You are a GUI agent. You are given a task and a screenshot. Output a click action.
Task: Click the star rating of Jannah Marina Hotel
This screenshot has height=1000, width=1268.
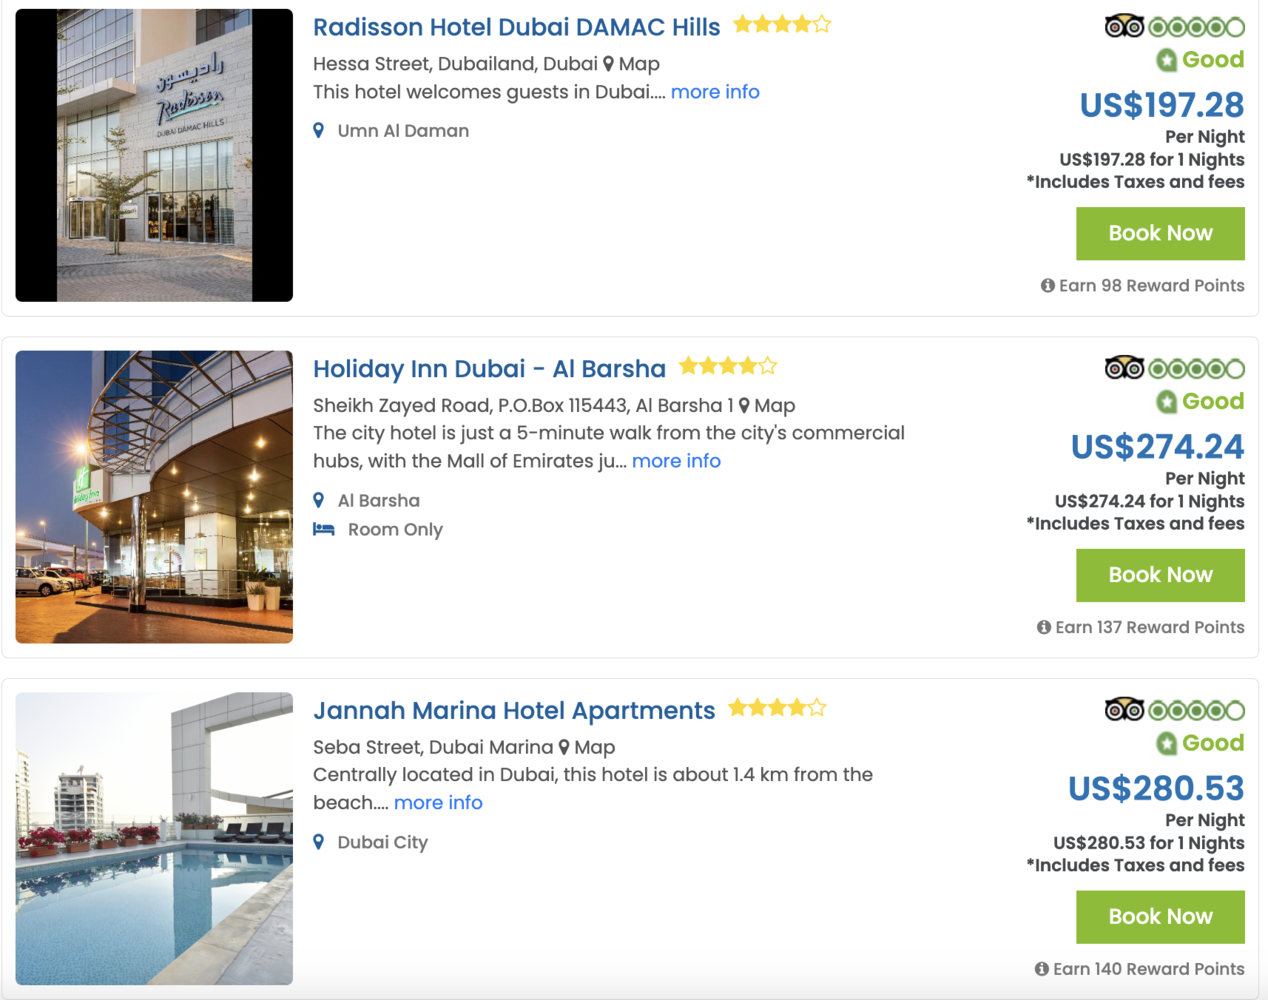(x=777, y=709)
